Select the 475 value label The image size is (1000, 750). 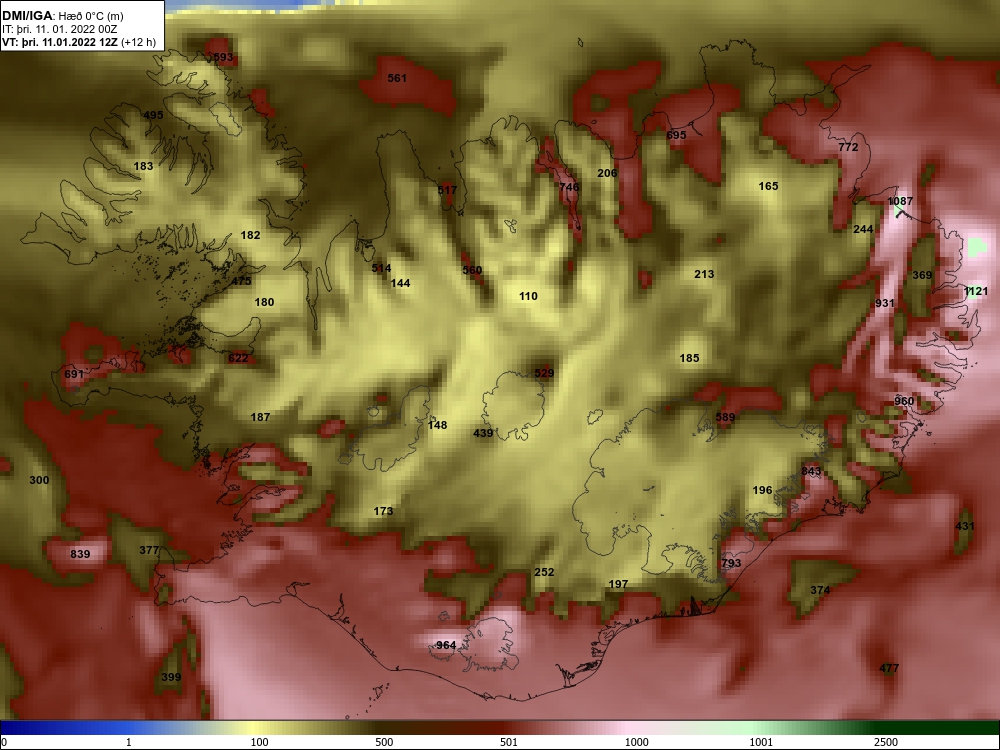(241, 281)
